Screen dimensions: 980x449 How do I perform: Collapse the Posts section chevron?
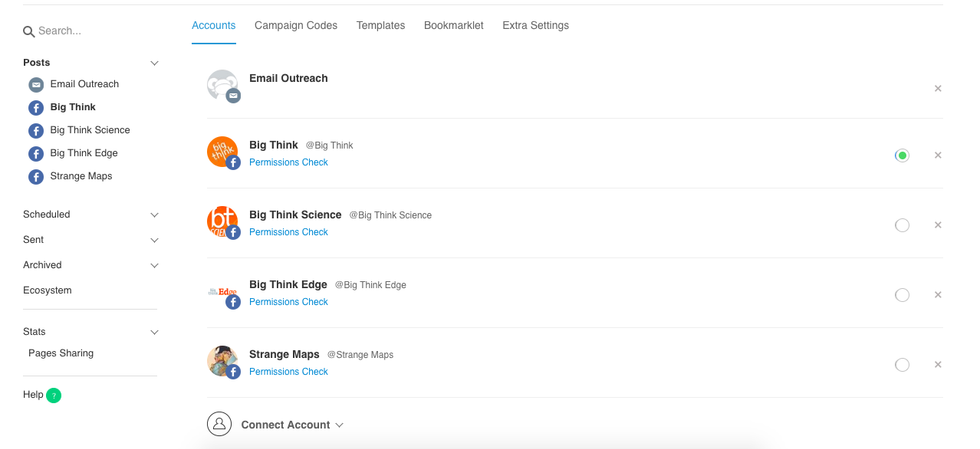click(x=154, y=63)
